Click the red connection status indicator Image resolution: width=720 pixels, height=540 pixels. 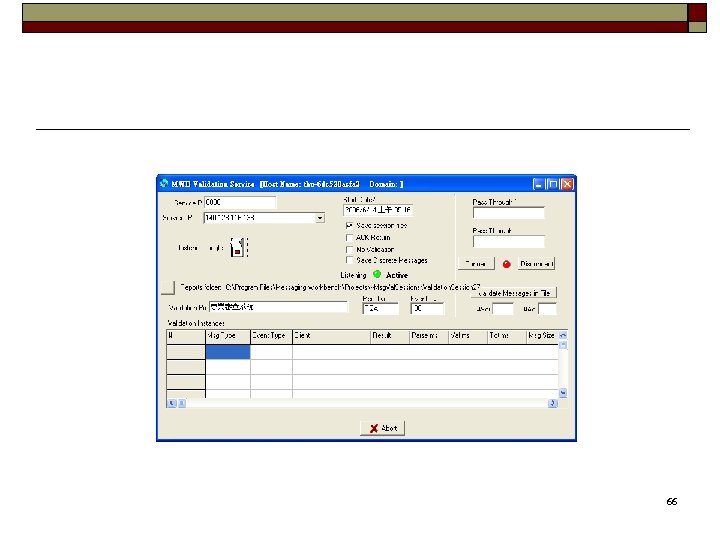[x=506, y=264]
